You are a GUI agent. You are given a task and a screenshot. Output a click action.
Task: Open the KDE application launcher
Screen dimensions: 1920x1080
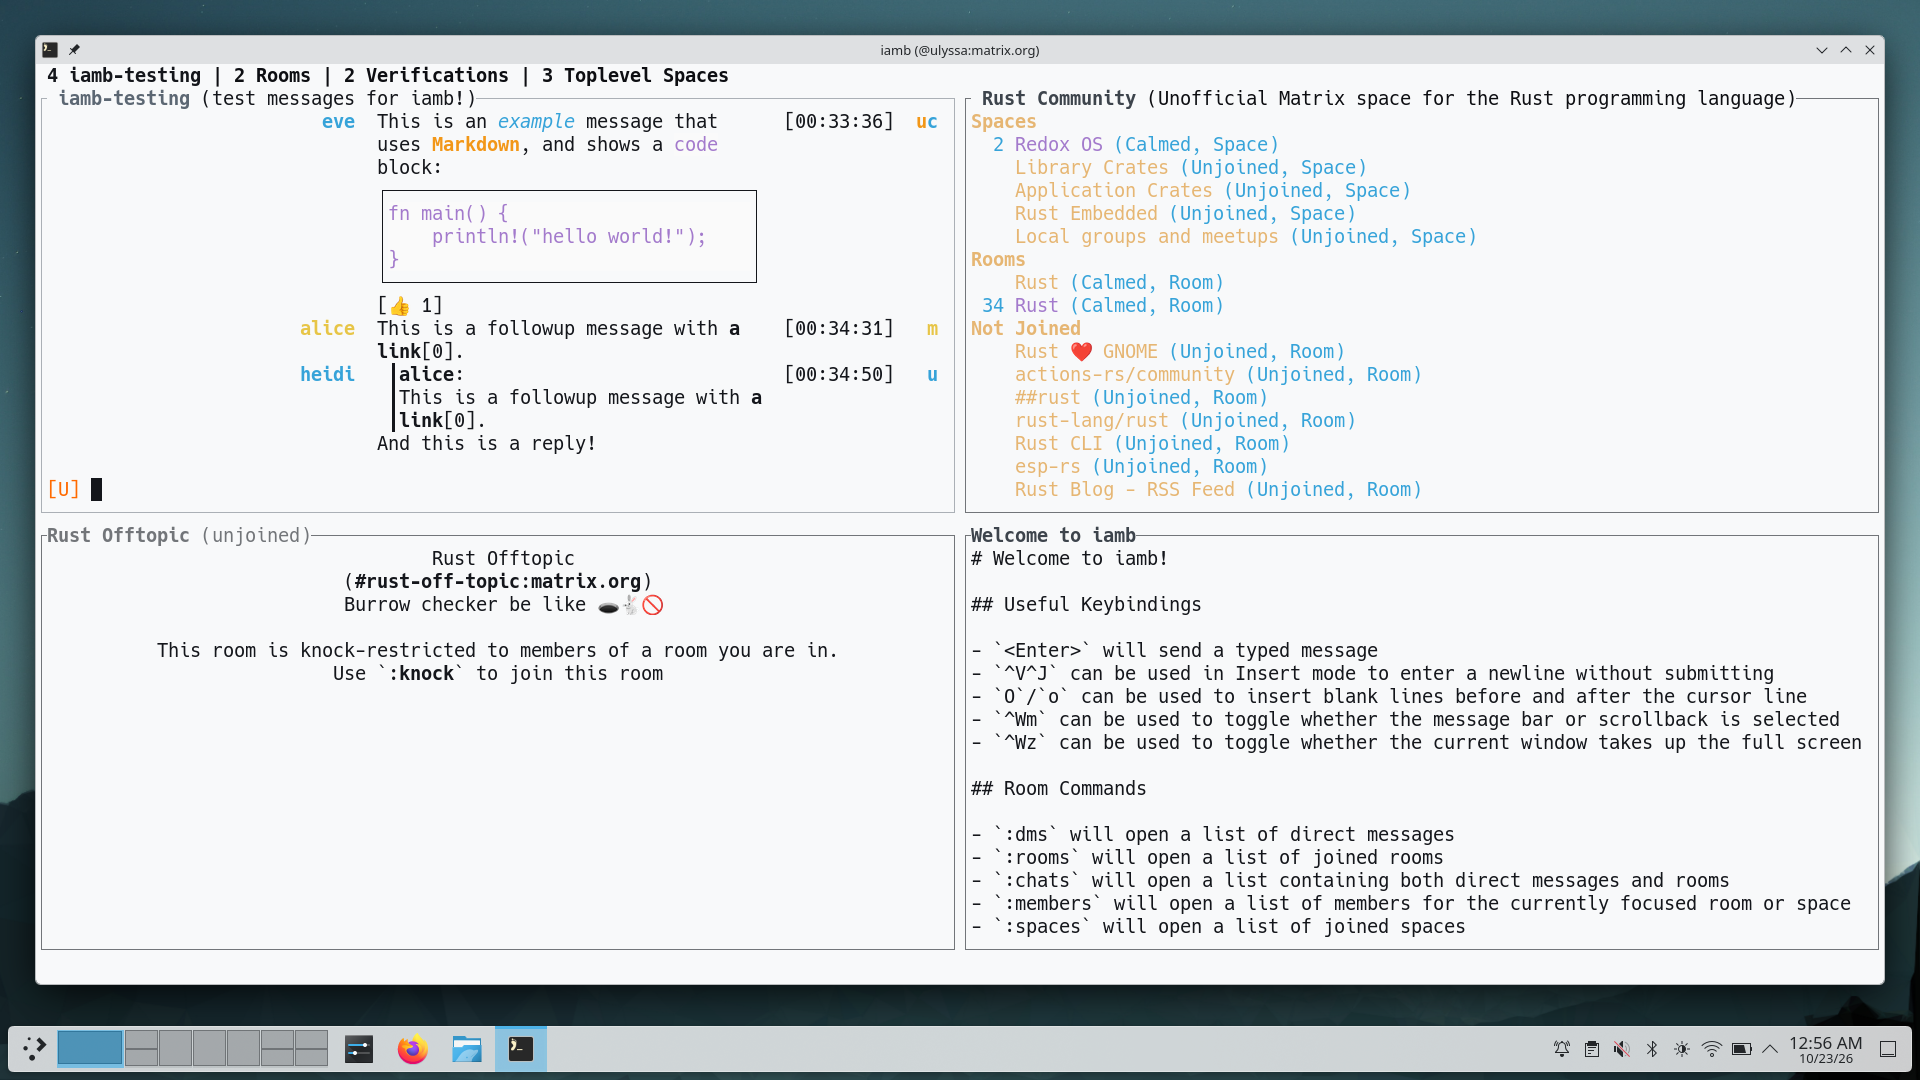coord(34,1048)
